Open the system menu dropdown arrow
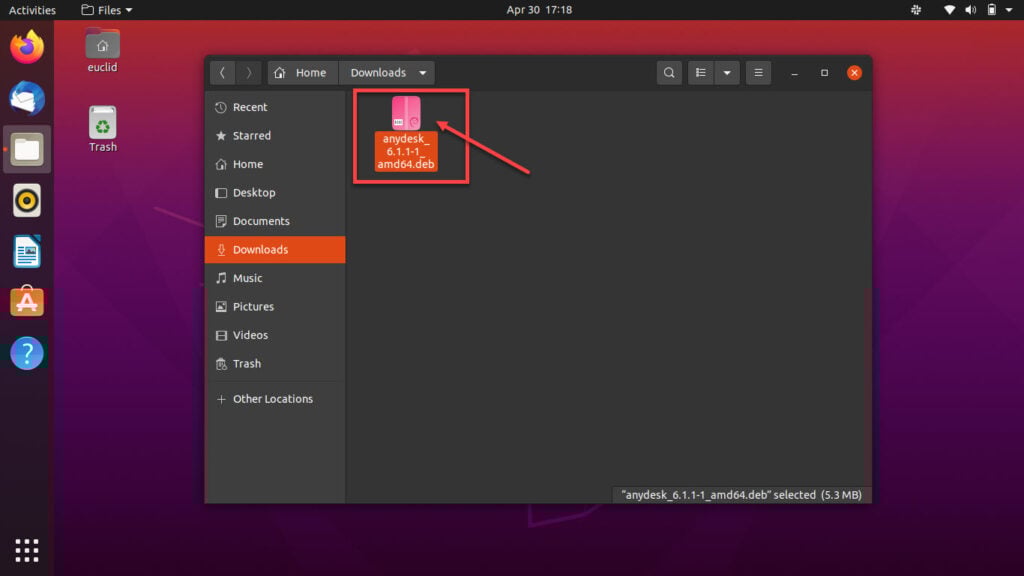Screen dimensions: 1024x576 1009,10
